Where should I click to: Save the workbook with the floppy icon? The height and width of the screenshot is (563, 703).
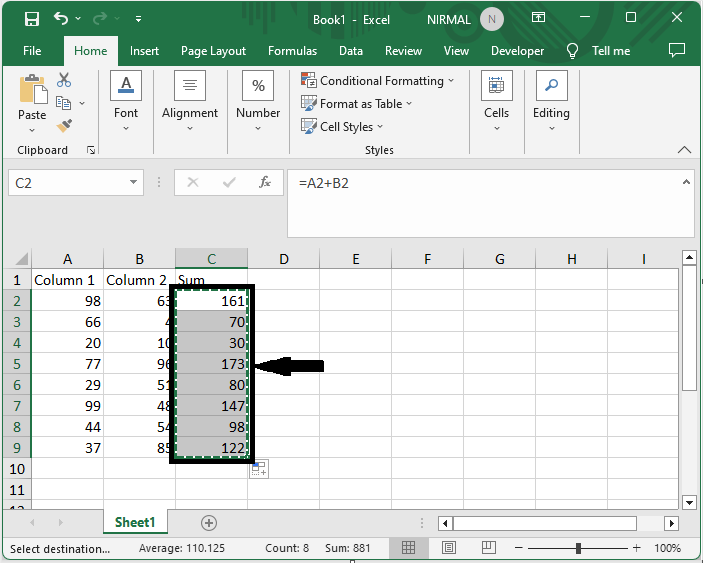[x=32, y=19]
